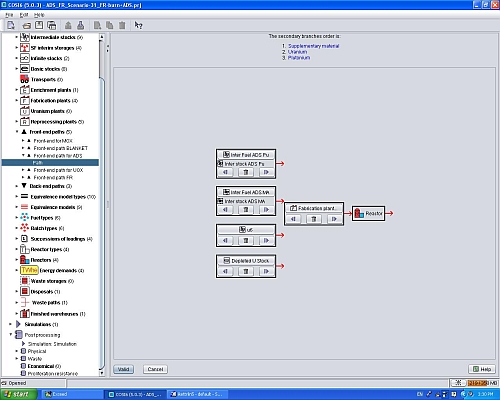Click the flask toolbar icon
Screen dimensions: 500x400
(80, 25)
